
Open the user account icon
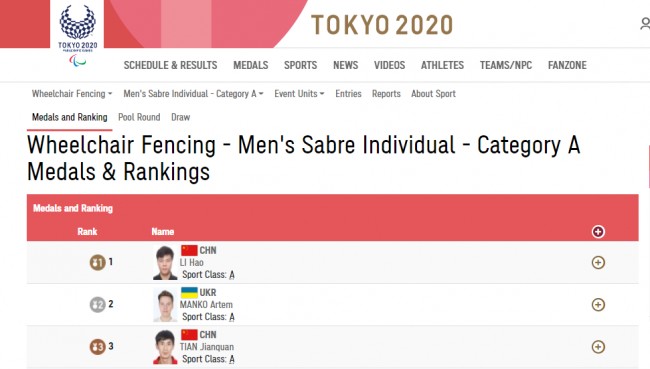click(x=645, y=24)
